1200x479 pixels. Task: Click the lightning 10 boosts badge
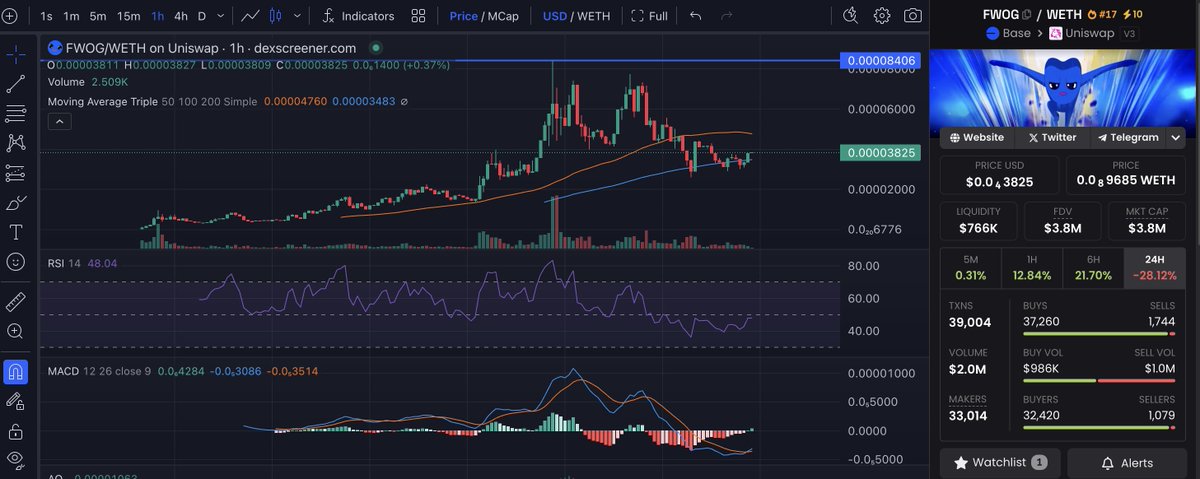(x=1131, y=14)
